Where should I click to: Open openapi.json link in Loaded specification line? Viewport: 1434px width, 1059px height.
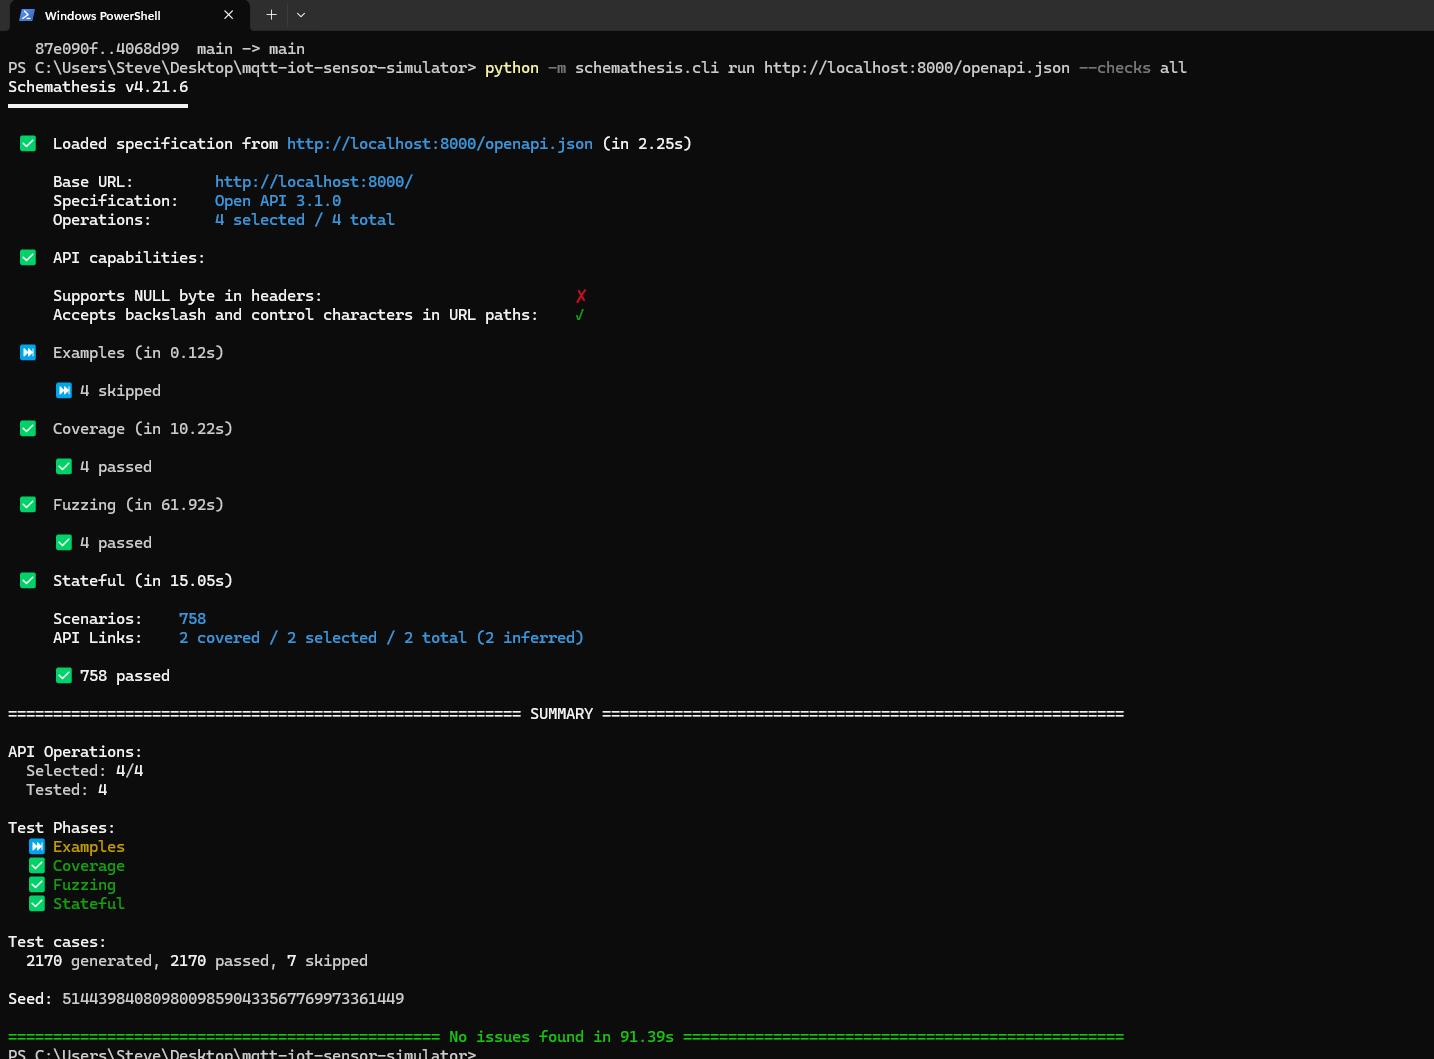pyautogui.click(x=440, y=144)
